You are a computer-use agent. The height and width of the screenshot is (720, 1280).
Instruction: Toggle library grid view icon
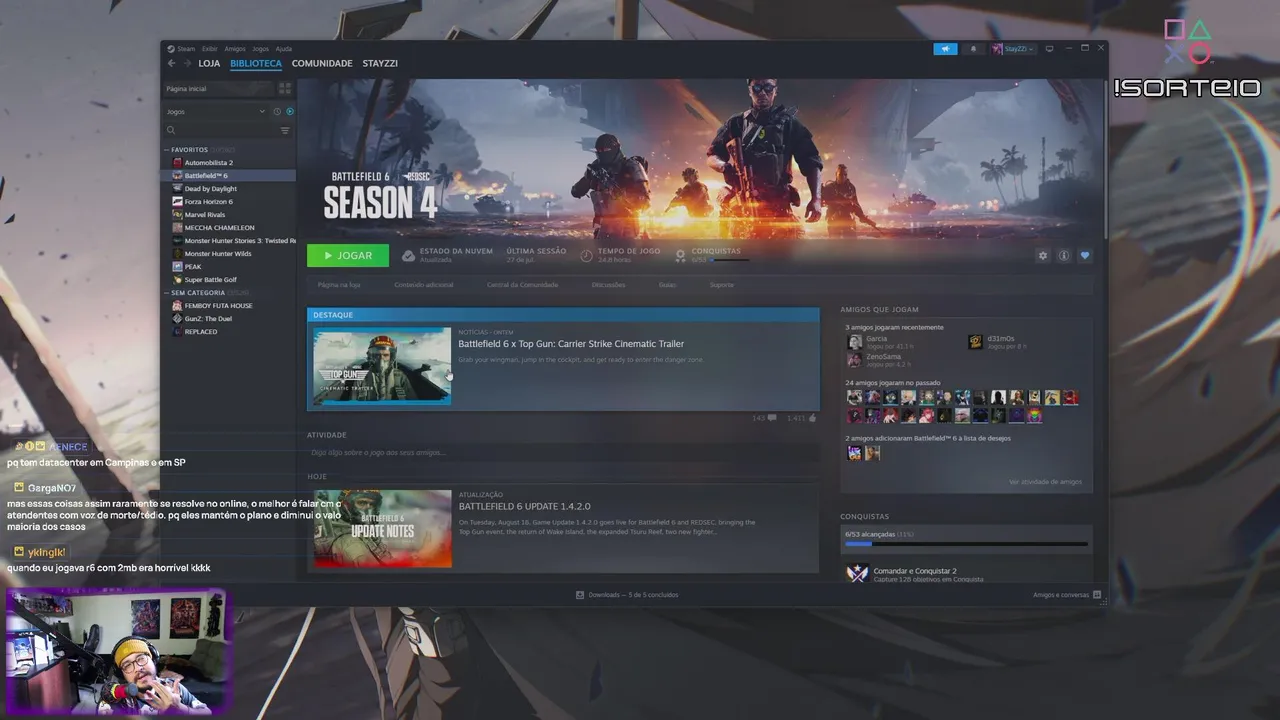[285, 89]
